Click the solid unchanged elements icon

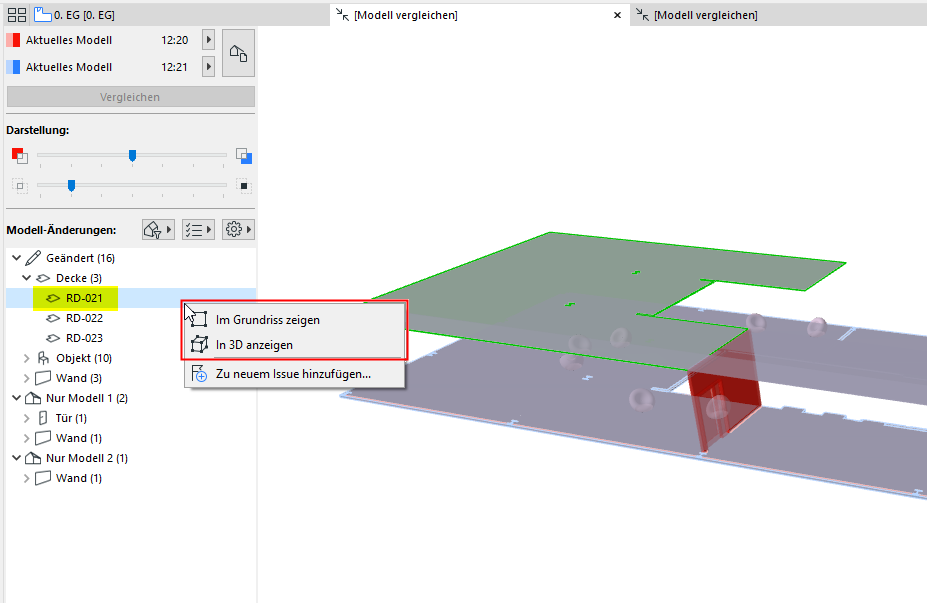(244, 186)
